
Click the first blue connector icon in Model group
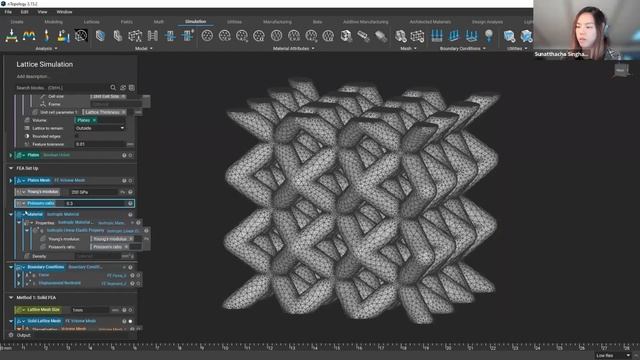[170, 36]
